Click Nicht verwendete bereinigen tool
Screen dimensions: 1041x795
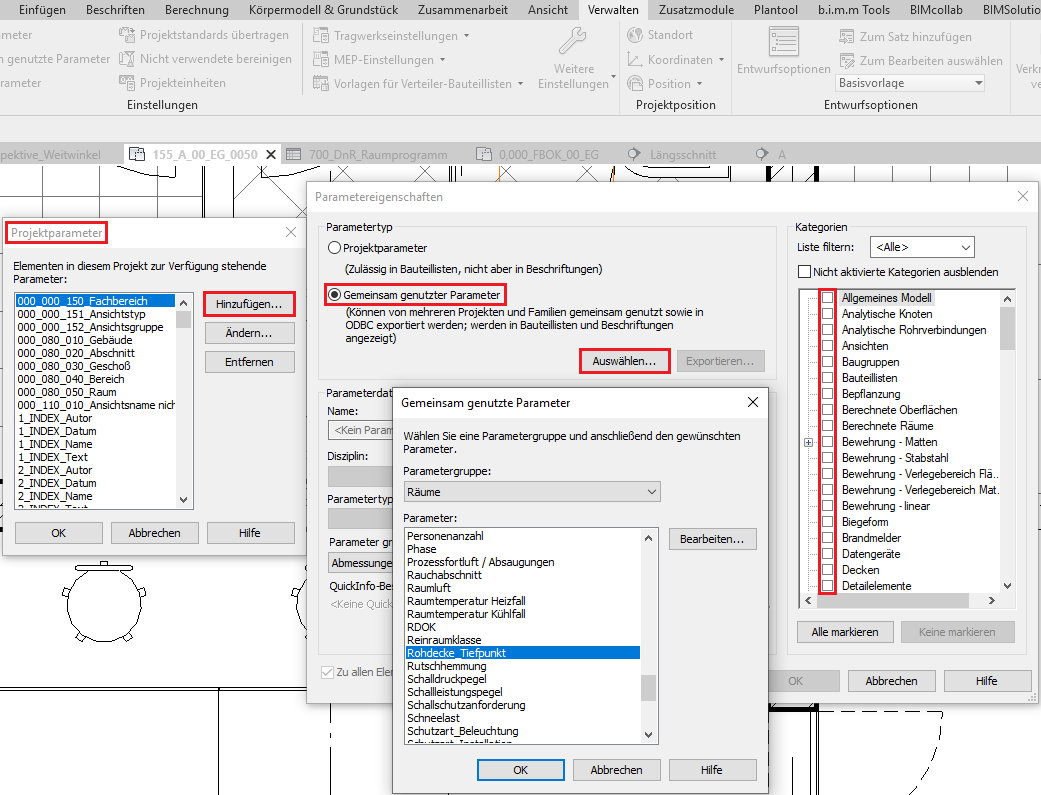126,59
